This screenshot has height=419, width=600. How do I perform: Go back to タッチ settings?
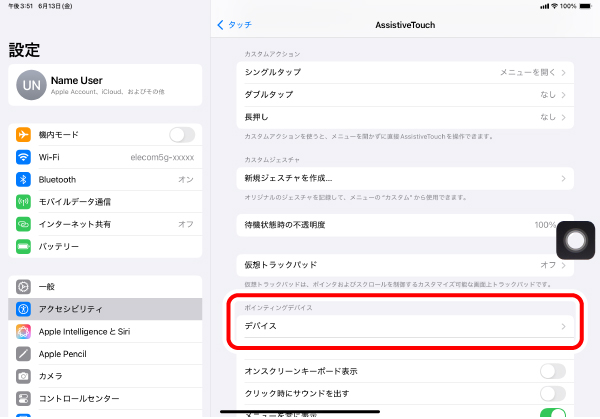[x=234, y=23]
